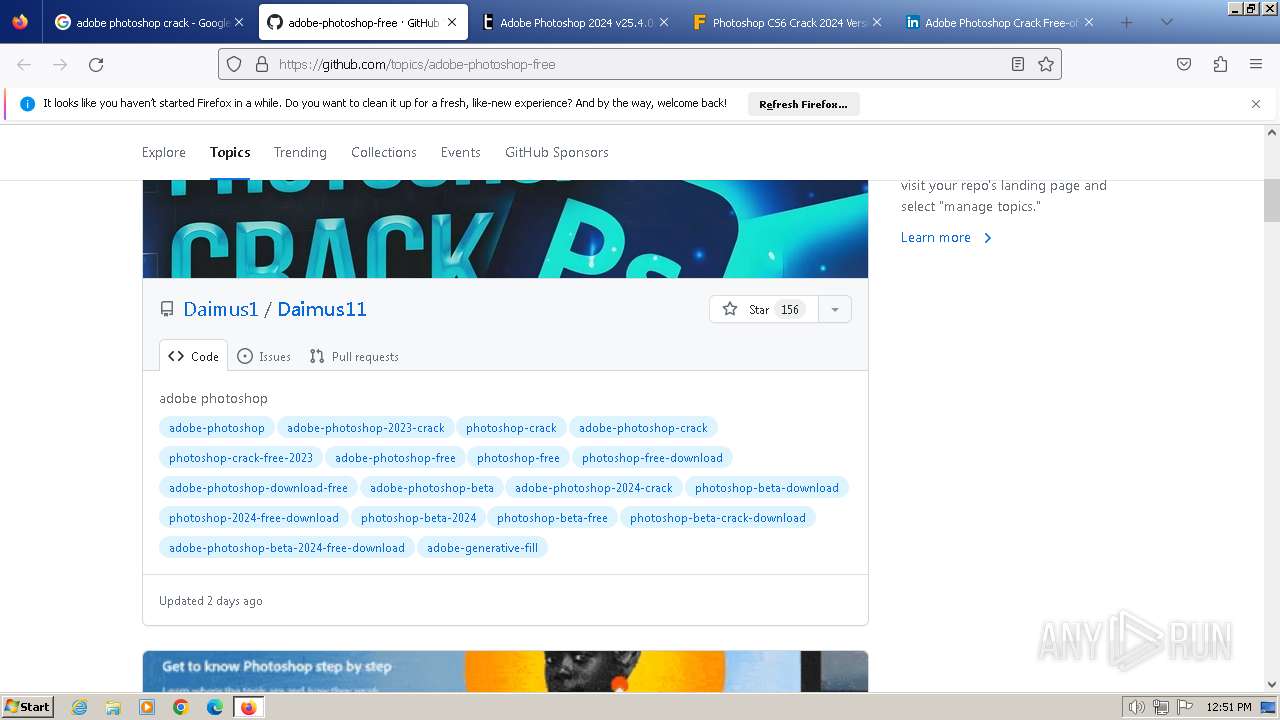Bookmark this page with the star icon
Viewport: 1280px width, 720px height.
point(1046,64)
